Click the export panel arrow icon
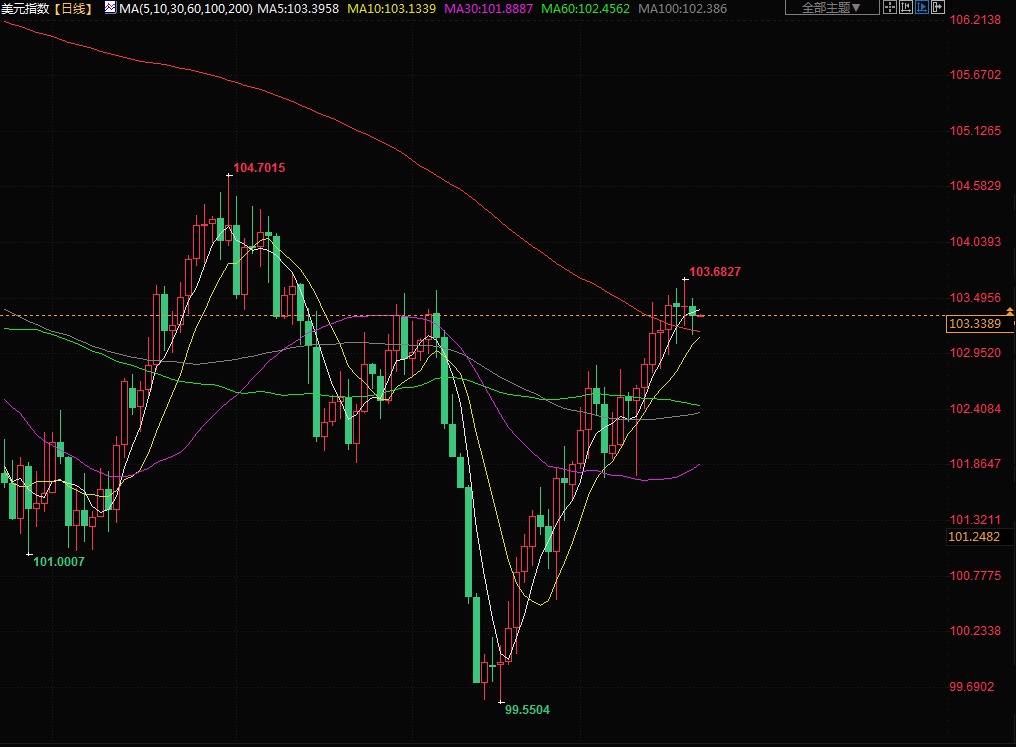Image resolution: width=1016 pixels, height=747 pixels. 937,8
